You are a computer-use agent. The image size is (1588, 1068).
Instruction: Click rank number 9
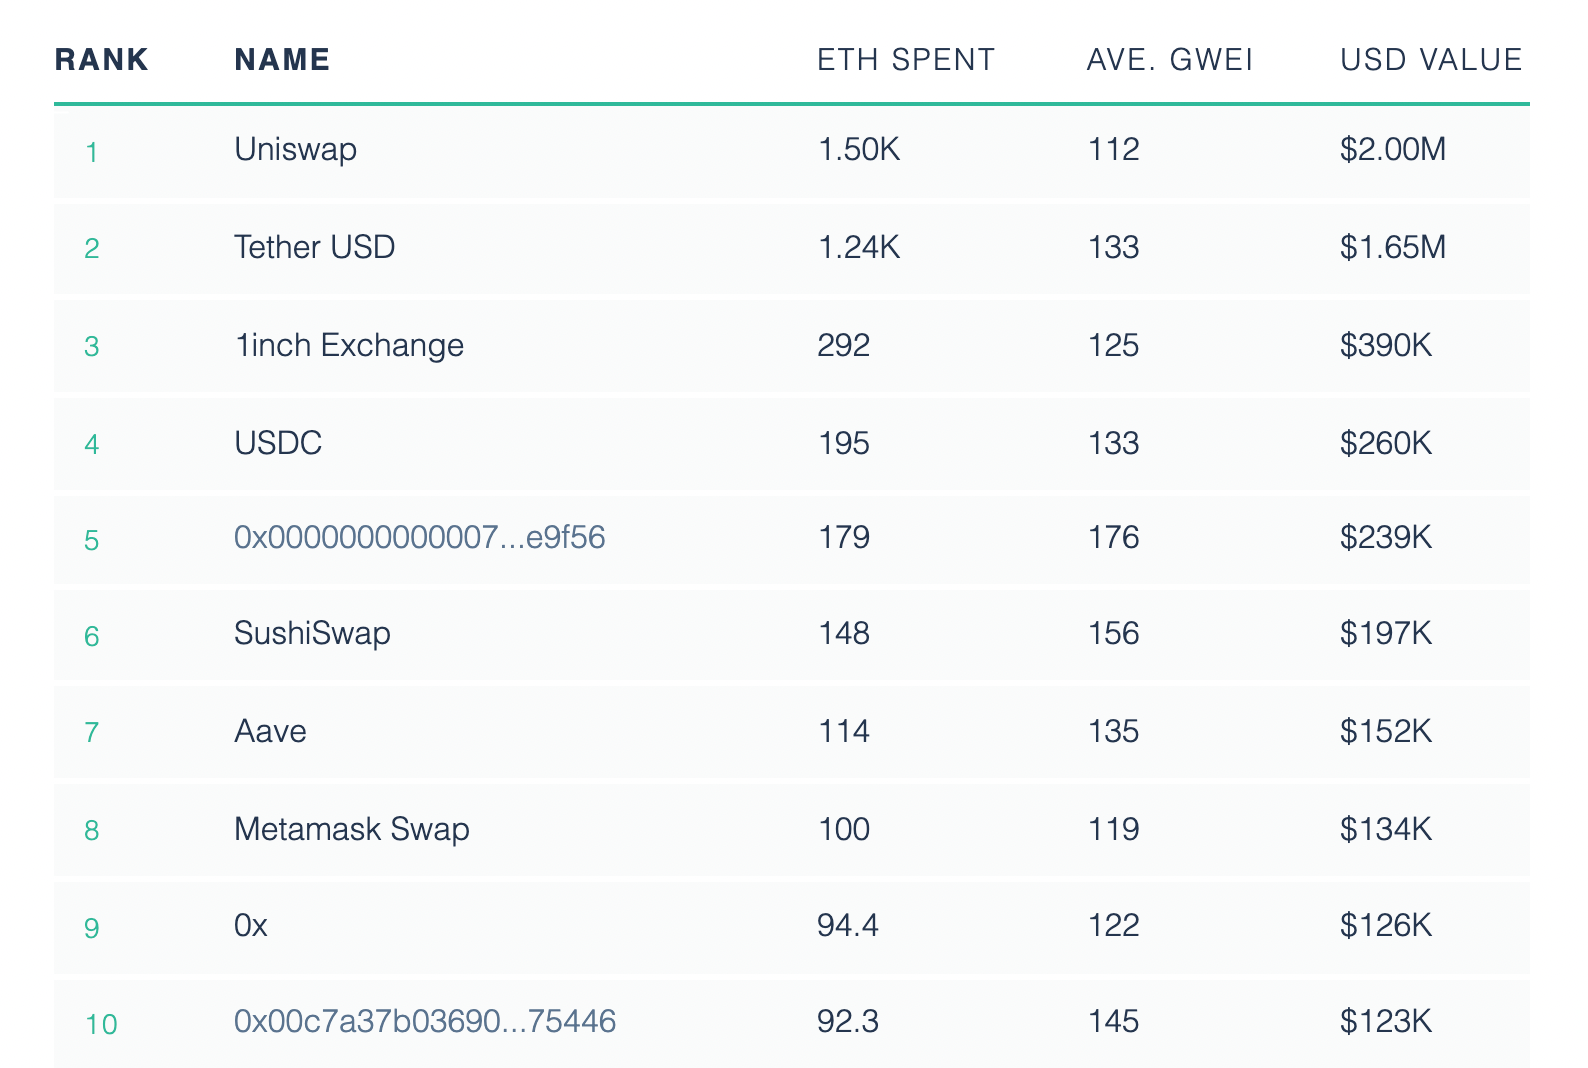click(92, 929)
